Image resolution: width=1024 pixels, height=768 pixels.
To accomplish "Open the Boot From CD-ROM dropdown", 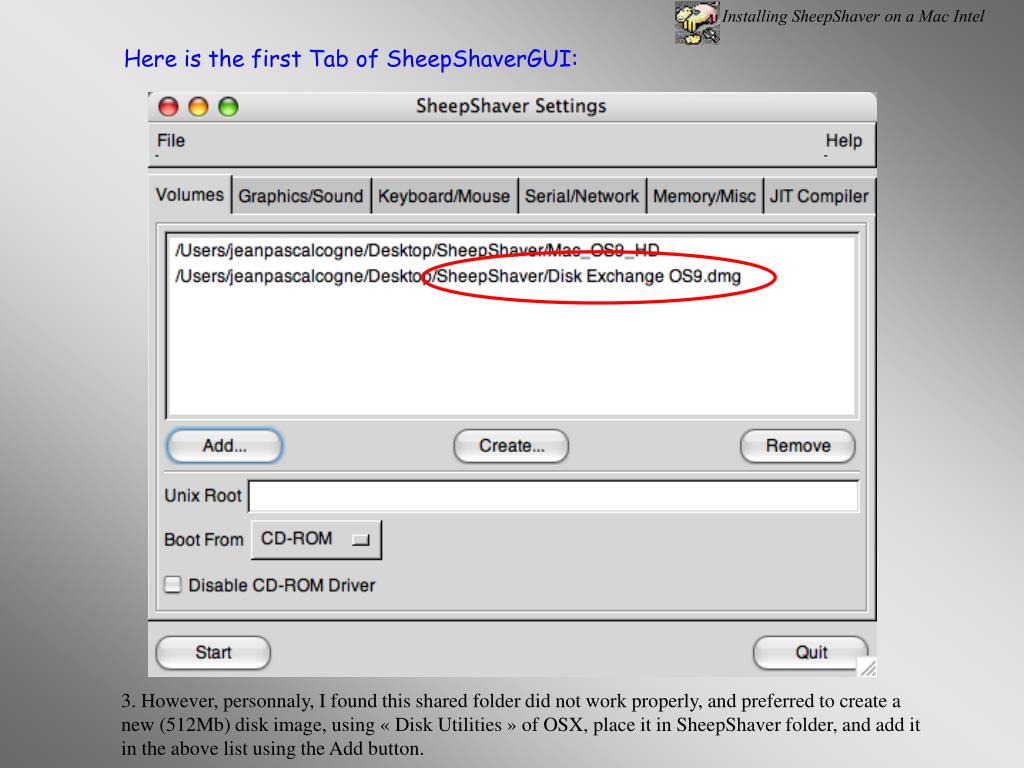I will 316,539.
